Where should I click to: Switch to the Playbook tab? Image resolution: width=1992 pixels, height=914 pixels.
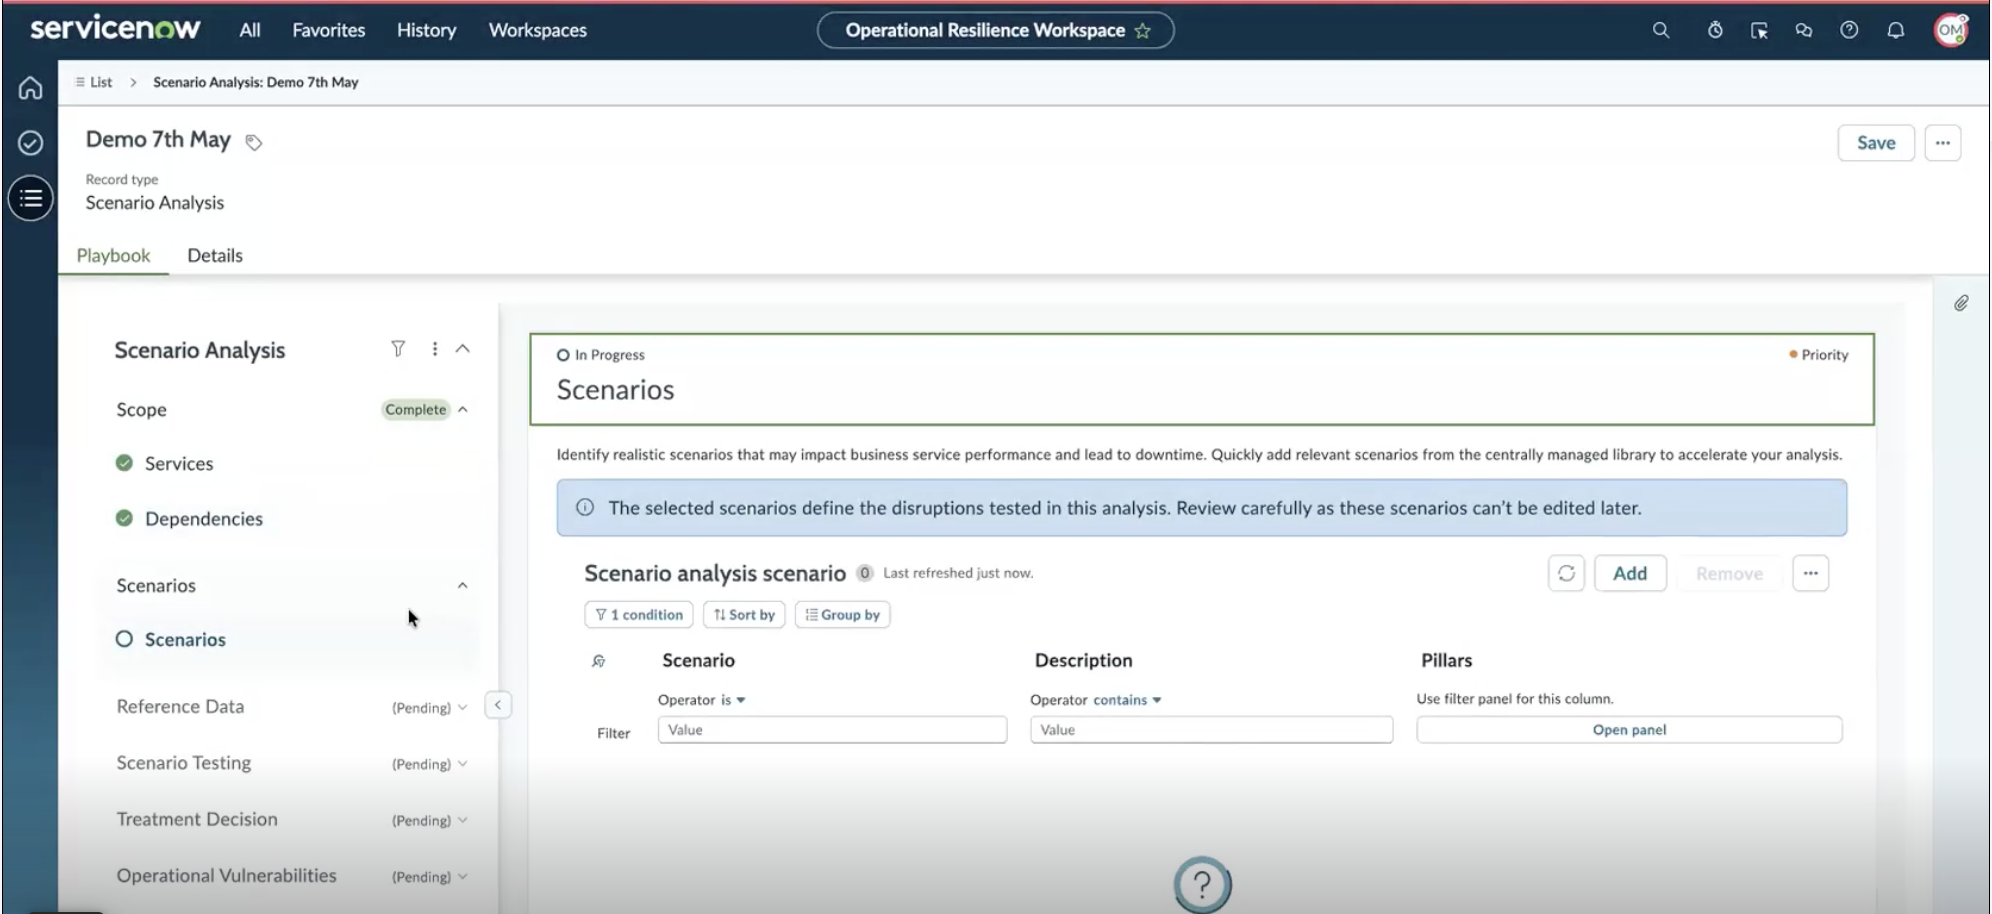click(113, 255)
